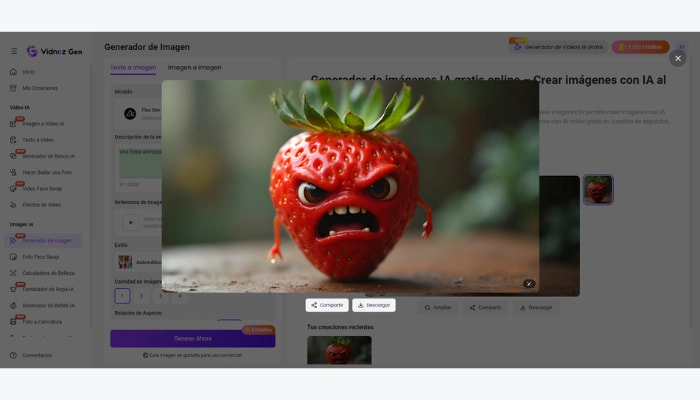Screen dimensions: 700x400
Task: Select Generador de Imagen in the sidebar
Action: point(43,241)
